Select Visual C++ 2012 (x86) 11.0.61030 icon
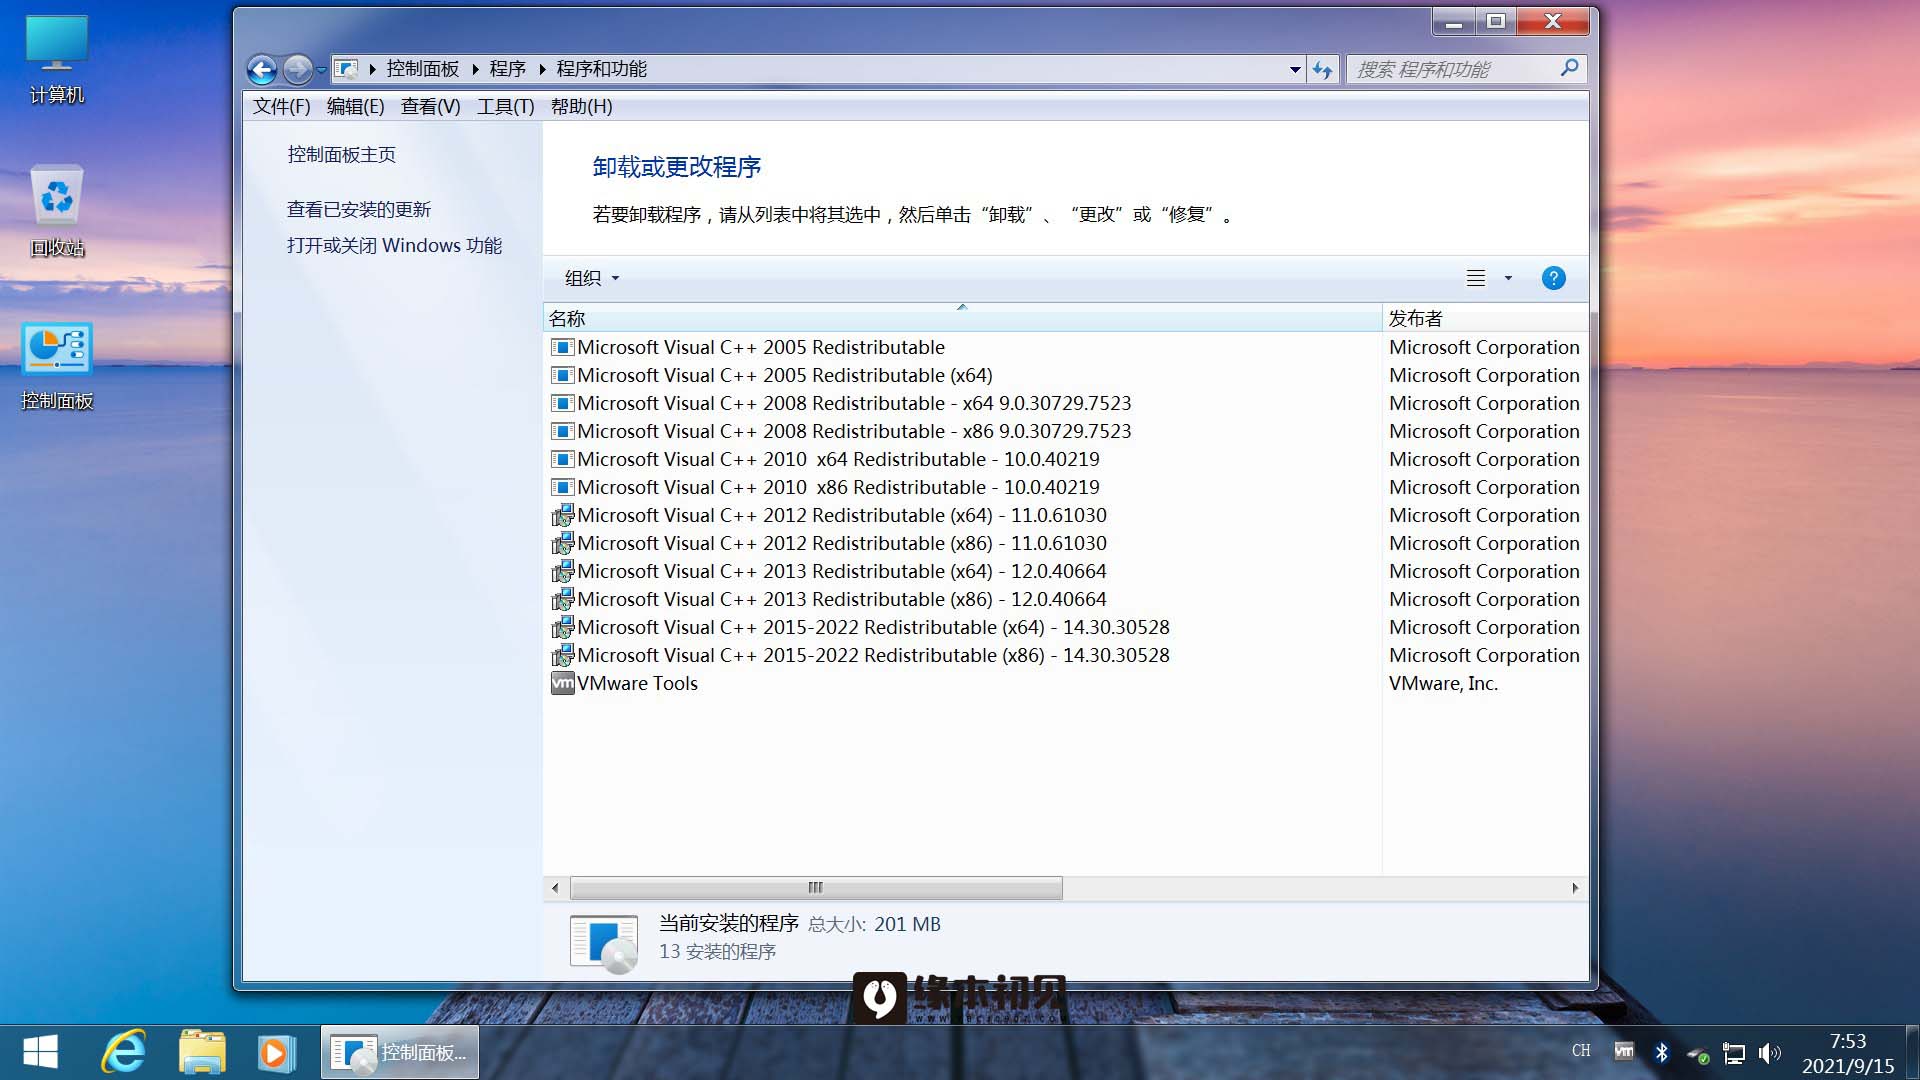Viewport: 1920px width, 1080px height. 563,543
